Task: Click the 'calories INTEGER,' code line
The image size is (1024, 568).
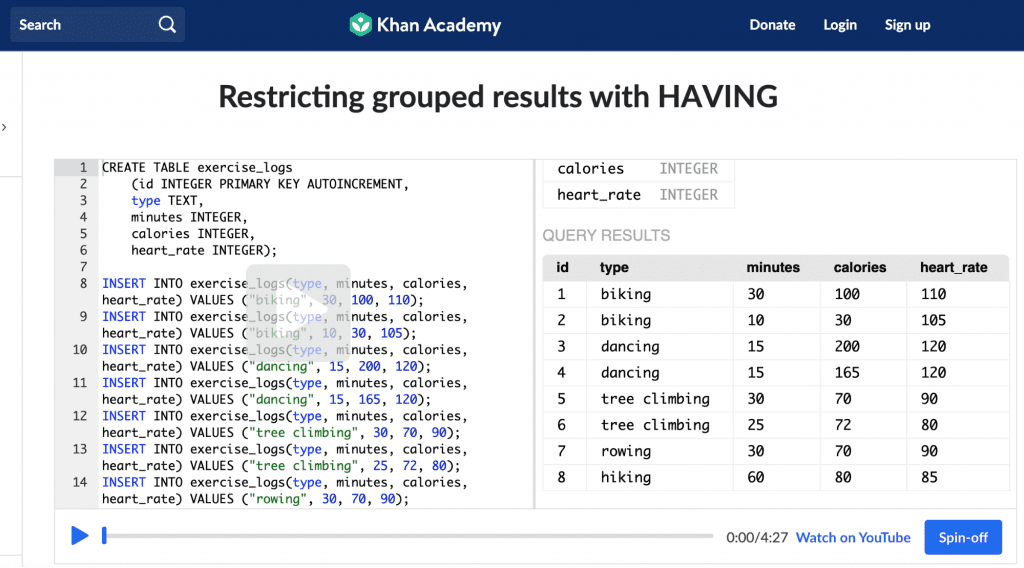Action: pos(193,234)
